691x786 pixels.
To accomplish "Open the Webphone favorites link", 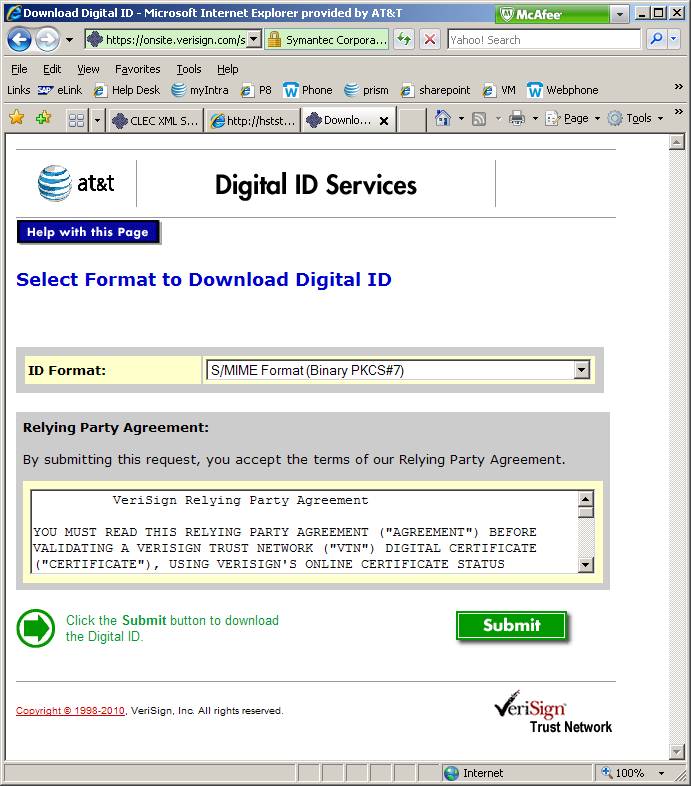I will [x=563, y=90].
